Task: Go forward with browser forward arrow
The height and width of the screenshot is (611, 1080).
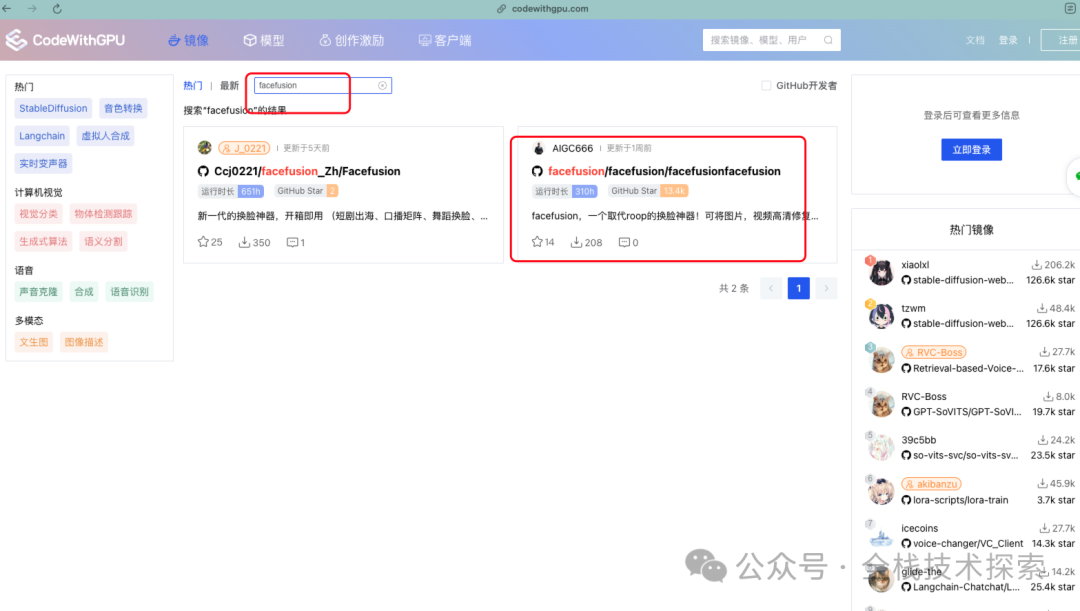Action: click(x=32, y=9)
